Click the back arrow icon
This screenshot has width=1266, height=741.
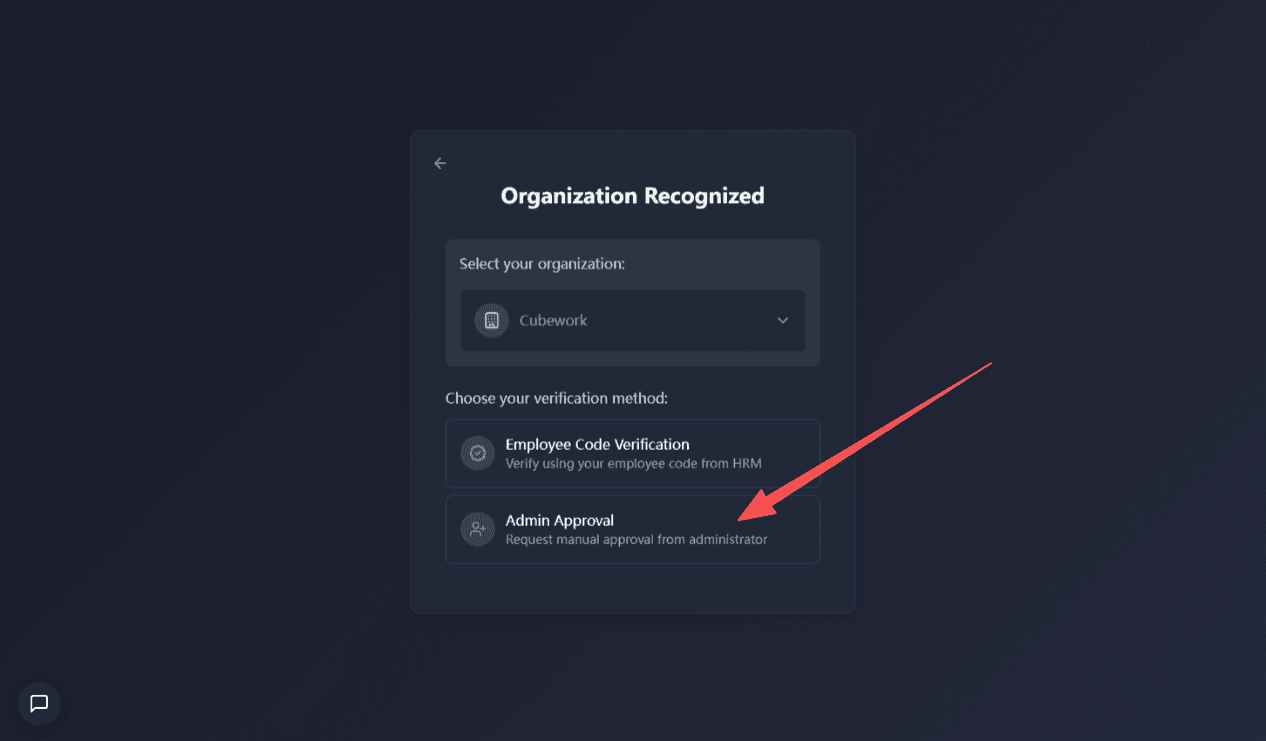click(440, 163)
